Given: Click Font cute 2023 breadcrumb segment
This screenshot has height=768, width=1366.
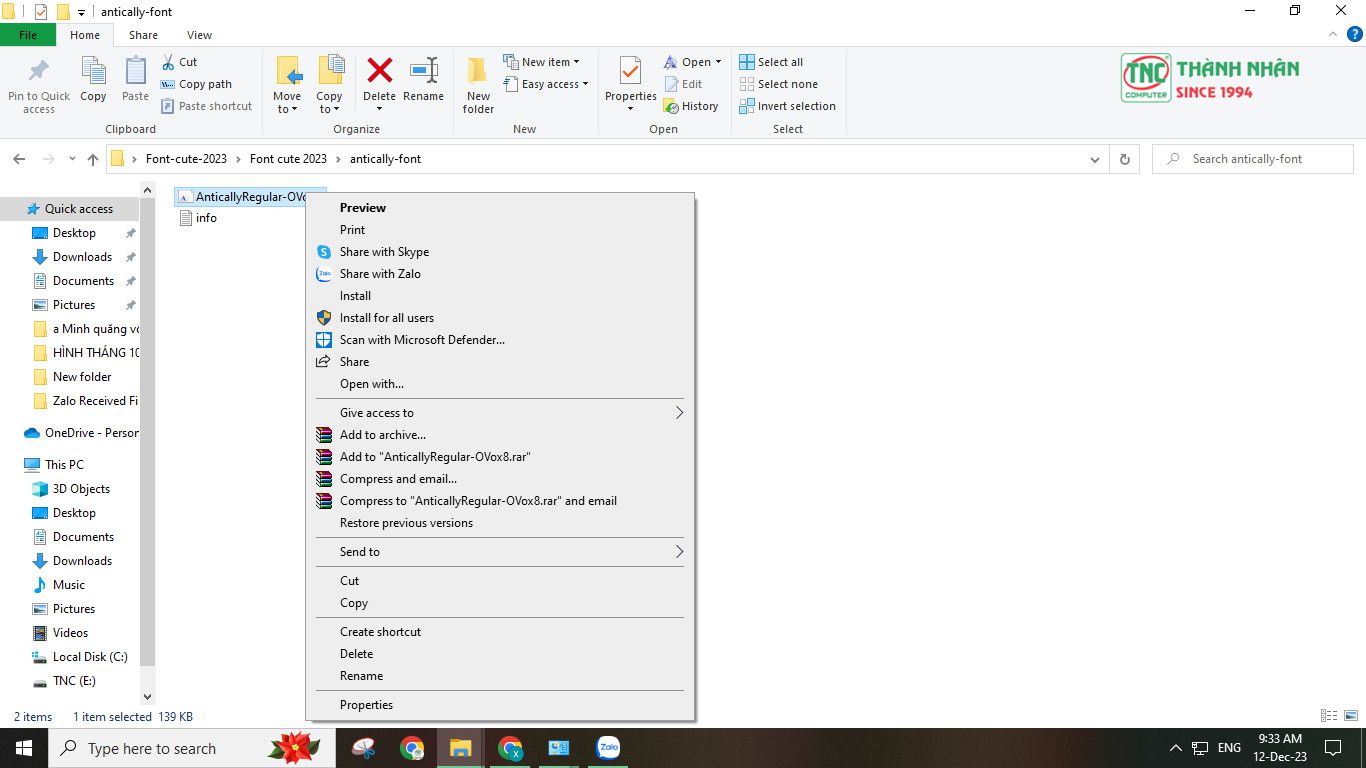Looking at the screenshot, I should (x=288, y=159).
